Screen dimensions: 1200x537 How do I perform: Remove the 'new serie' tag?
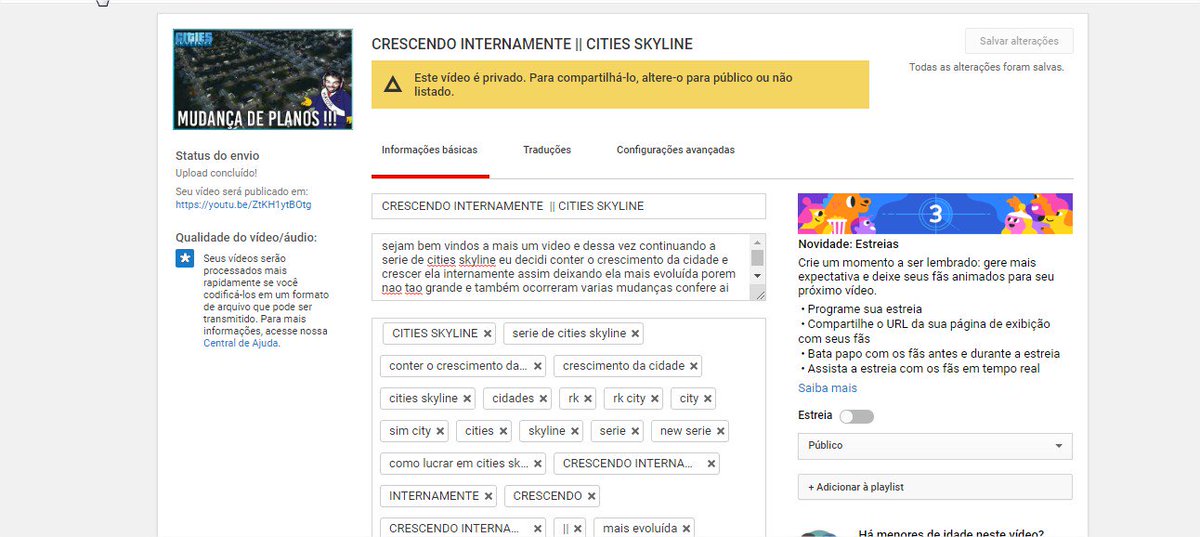720,431
